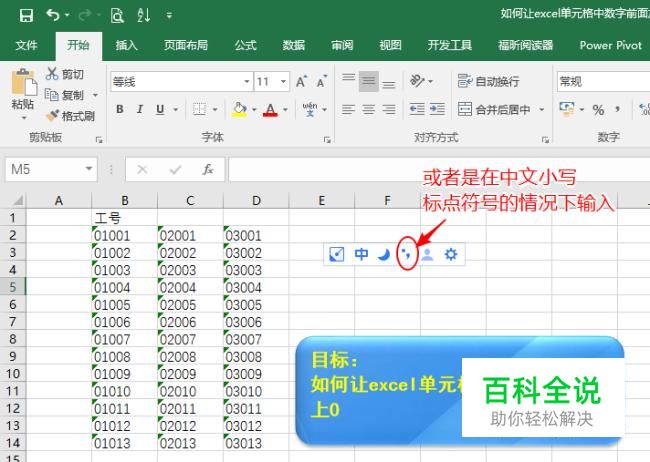Click the text Orientation icon
650x462 pixels.
tap(417, 81)
